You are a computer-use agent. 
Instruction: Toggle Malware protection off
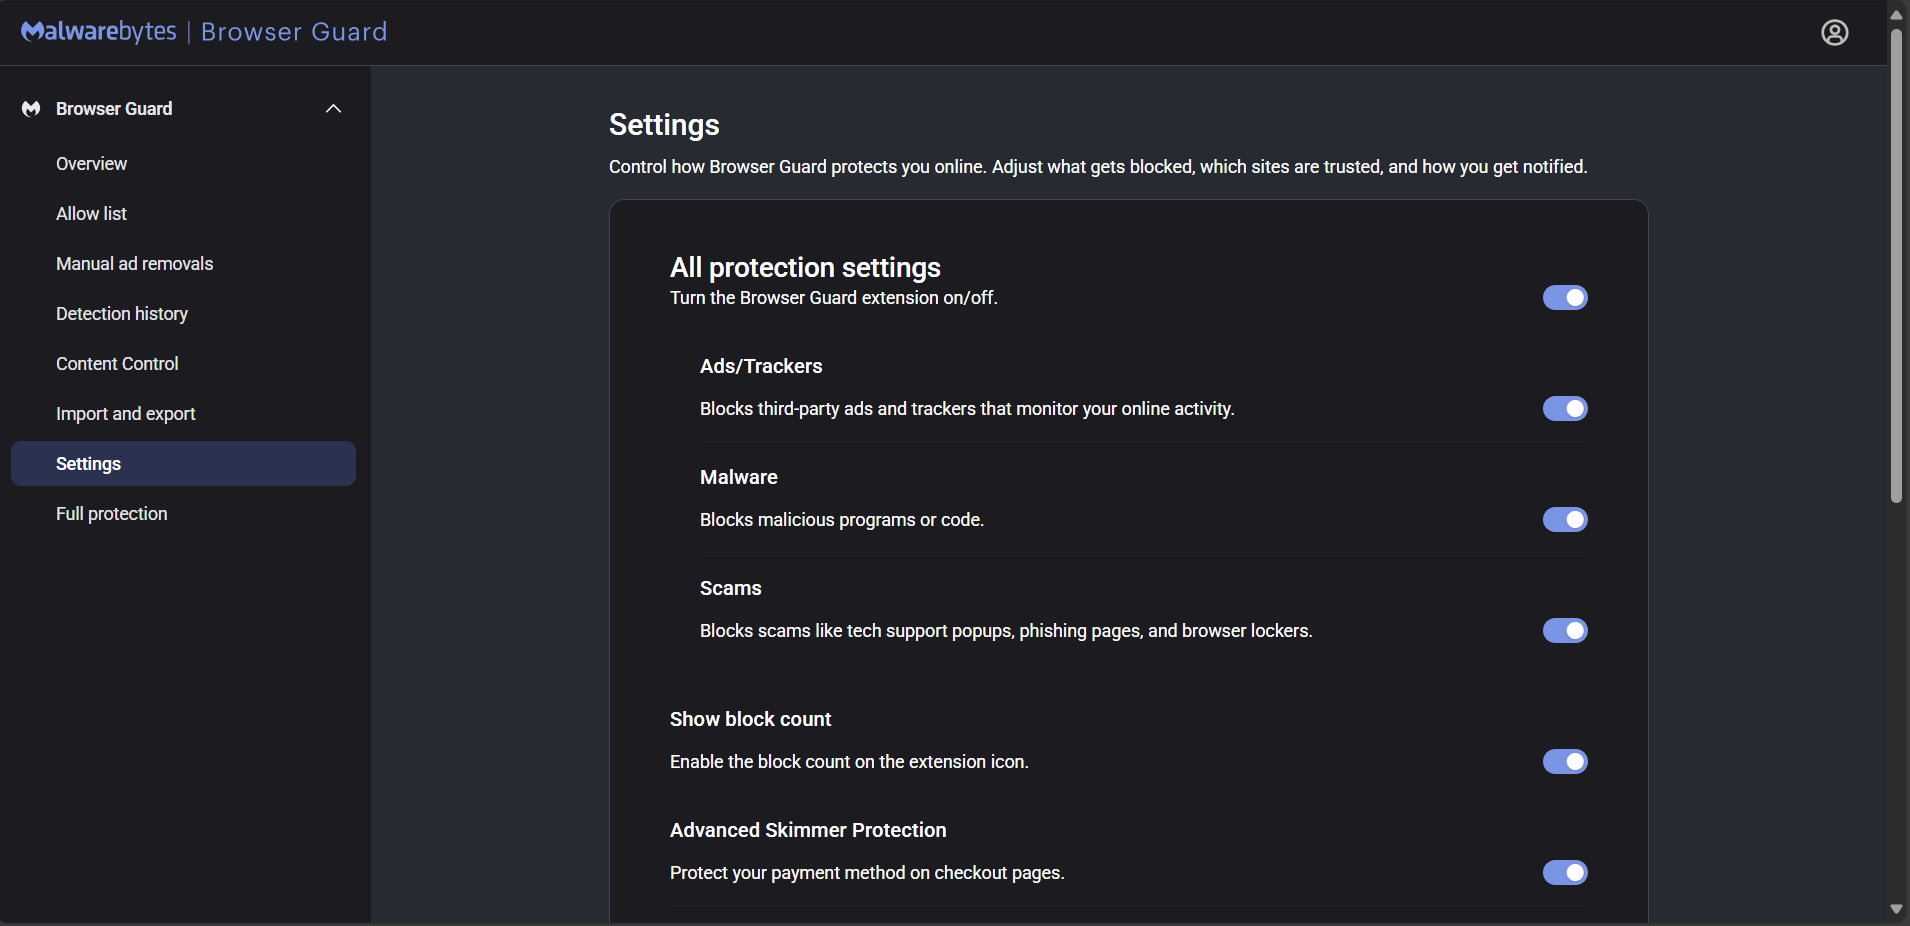(1564, 520)
